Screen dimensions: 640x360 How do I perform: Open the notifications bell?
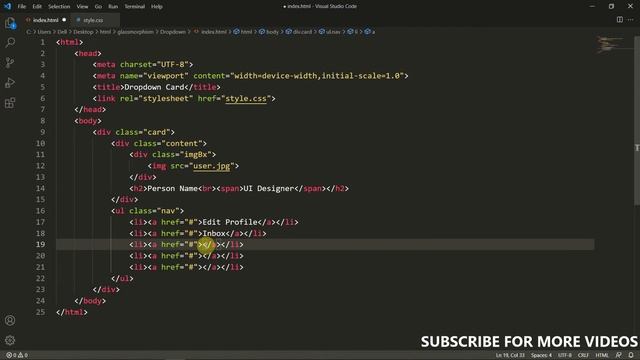631,355
